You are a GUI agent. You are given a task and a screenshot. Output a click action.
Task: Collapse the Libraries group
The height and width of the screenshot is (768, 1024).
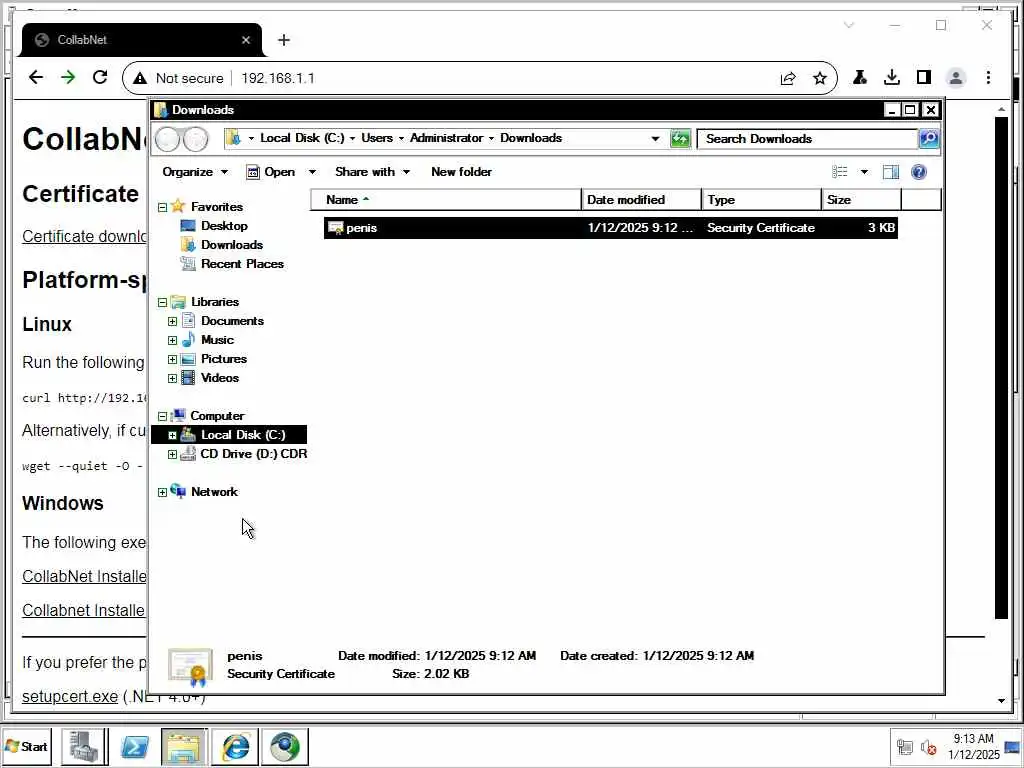[x=163, y=302]
